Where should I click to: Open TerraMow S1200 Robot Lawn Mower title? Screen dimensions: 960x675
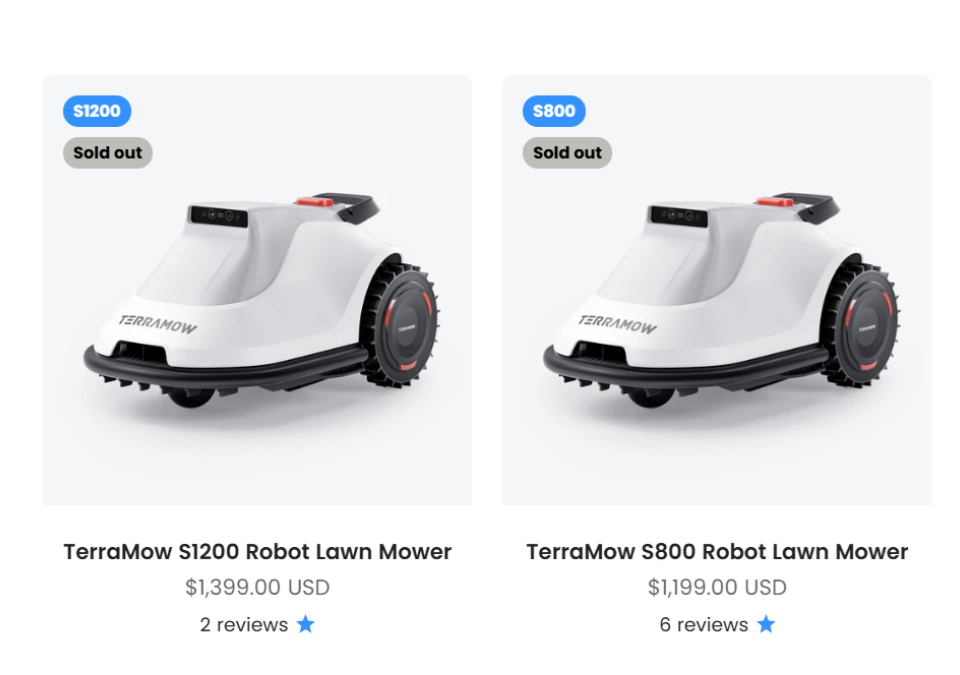[x=257, y=551]
